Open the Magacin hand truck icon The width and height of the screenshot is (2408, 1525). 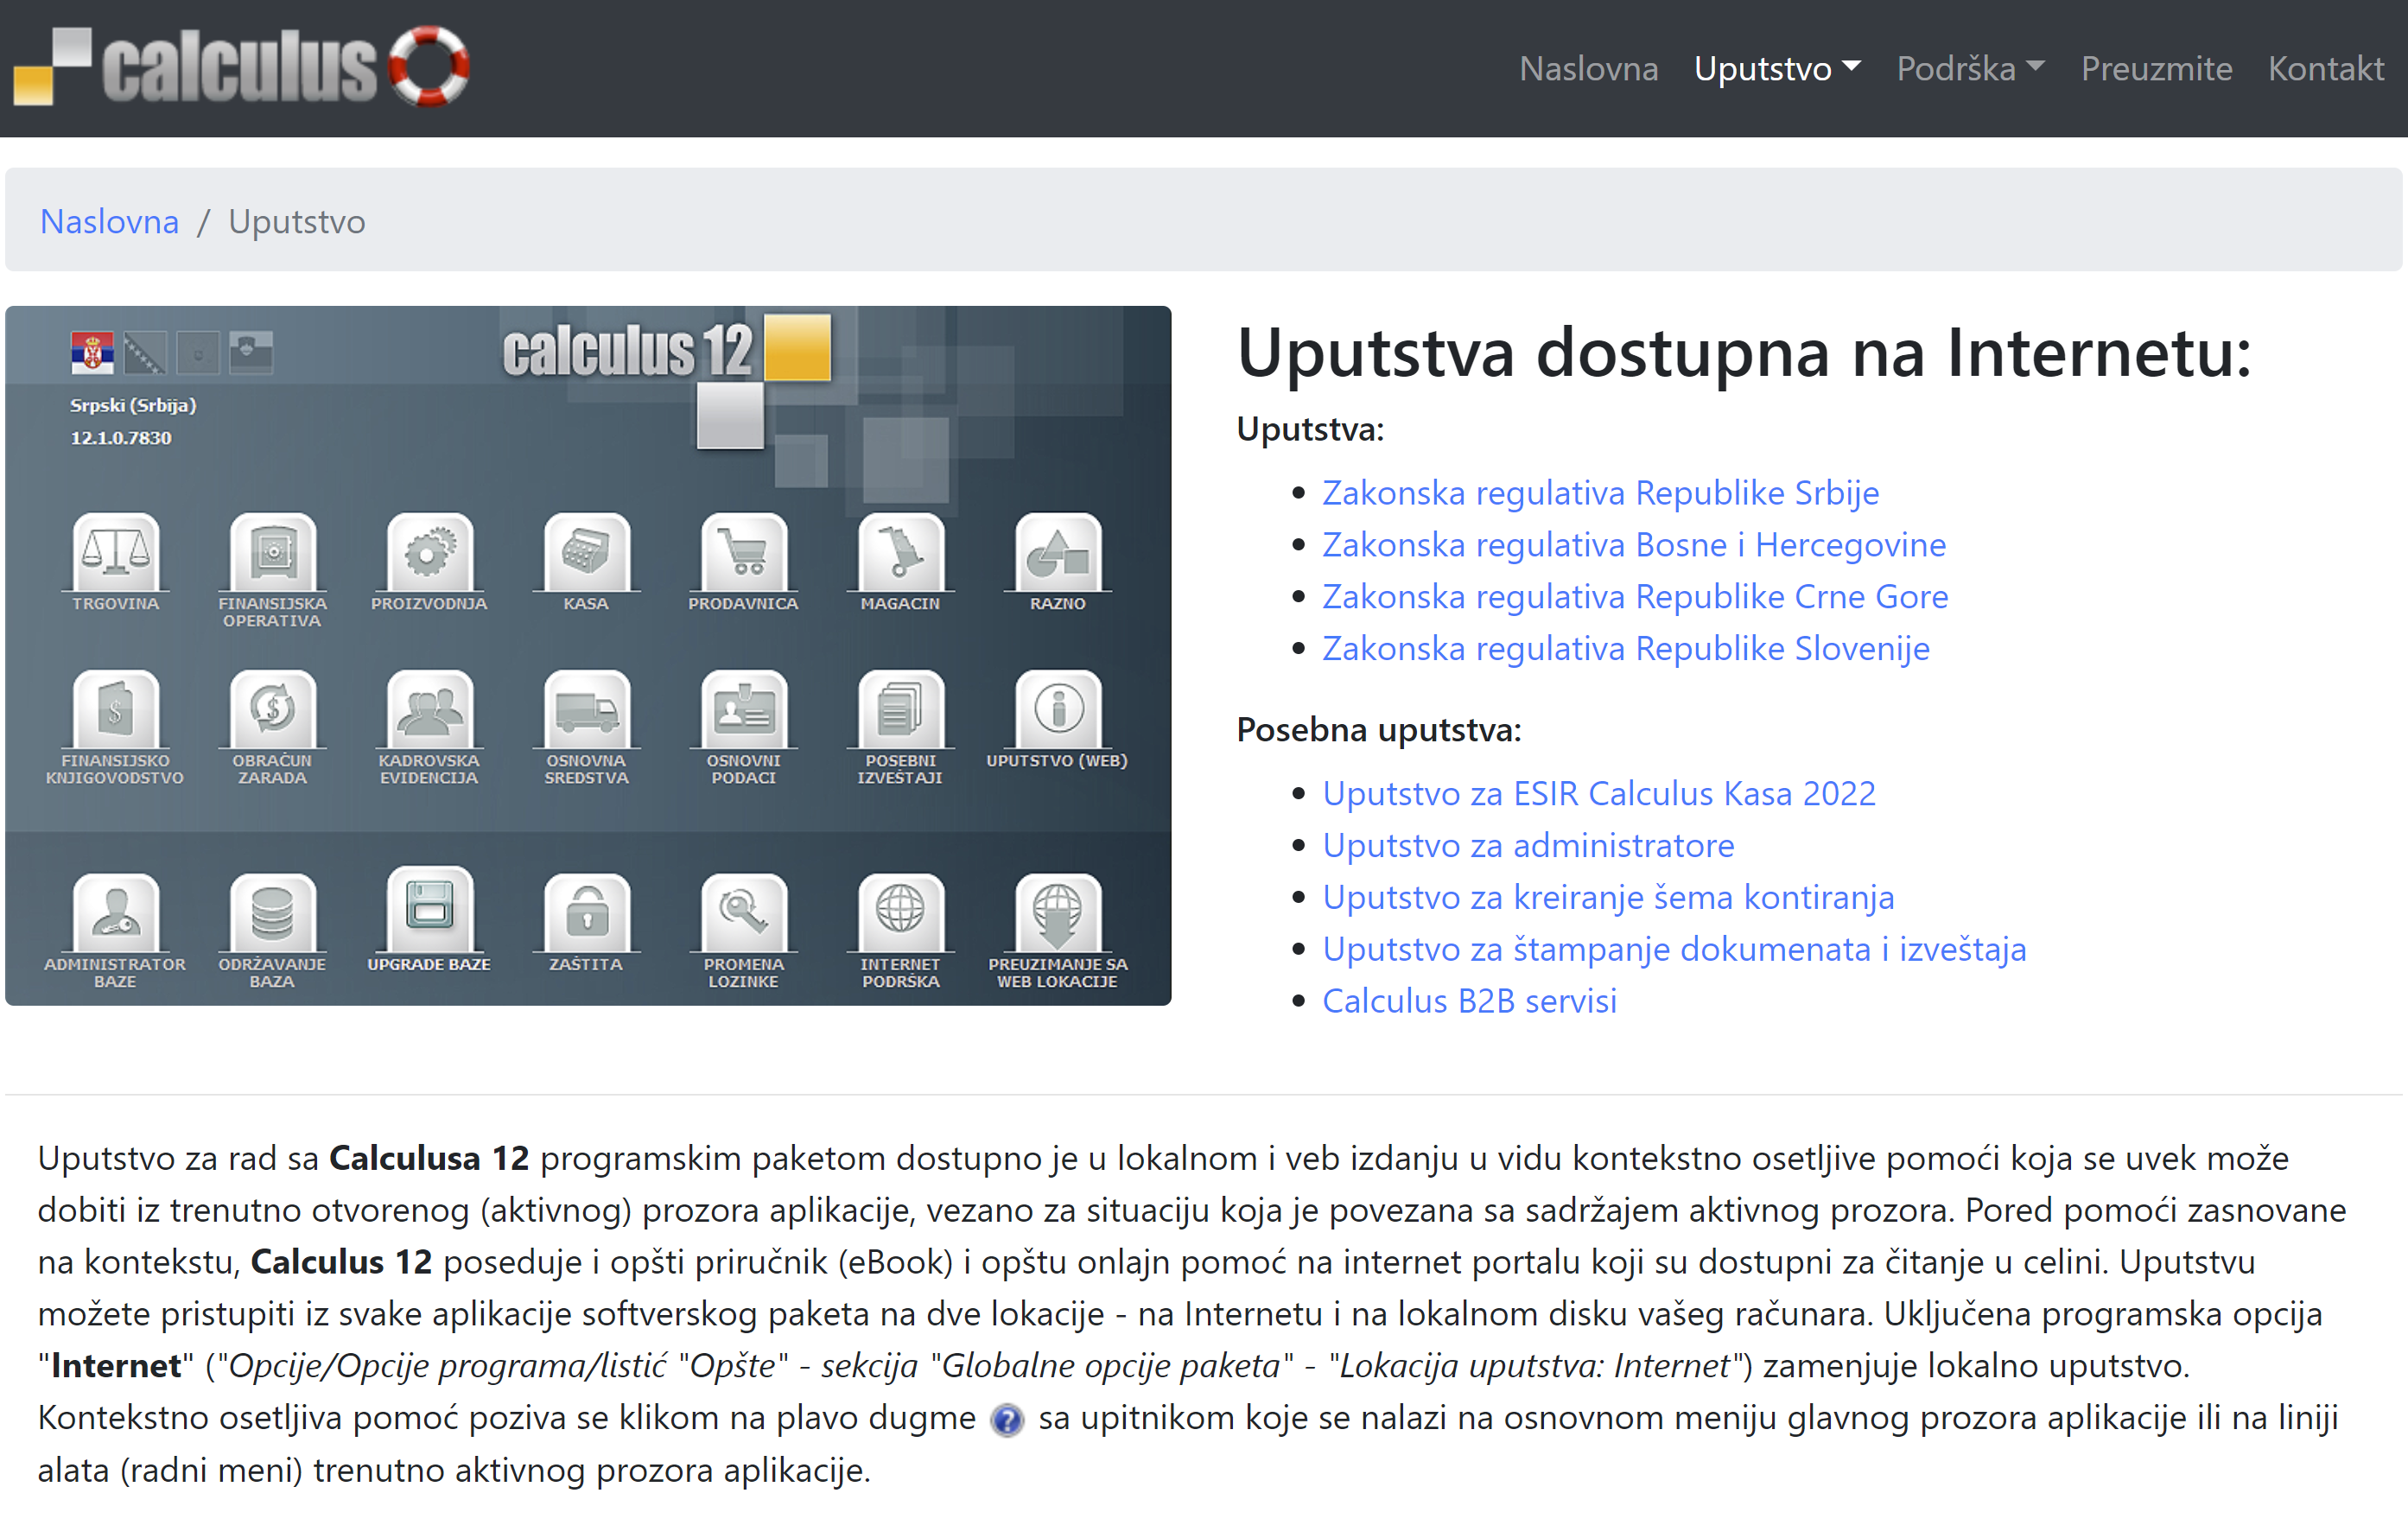(x=900, y=553)
